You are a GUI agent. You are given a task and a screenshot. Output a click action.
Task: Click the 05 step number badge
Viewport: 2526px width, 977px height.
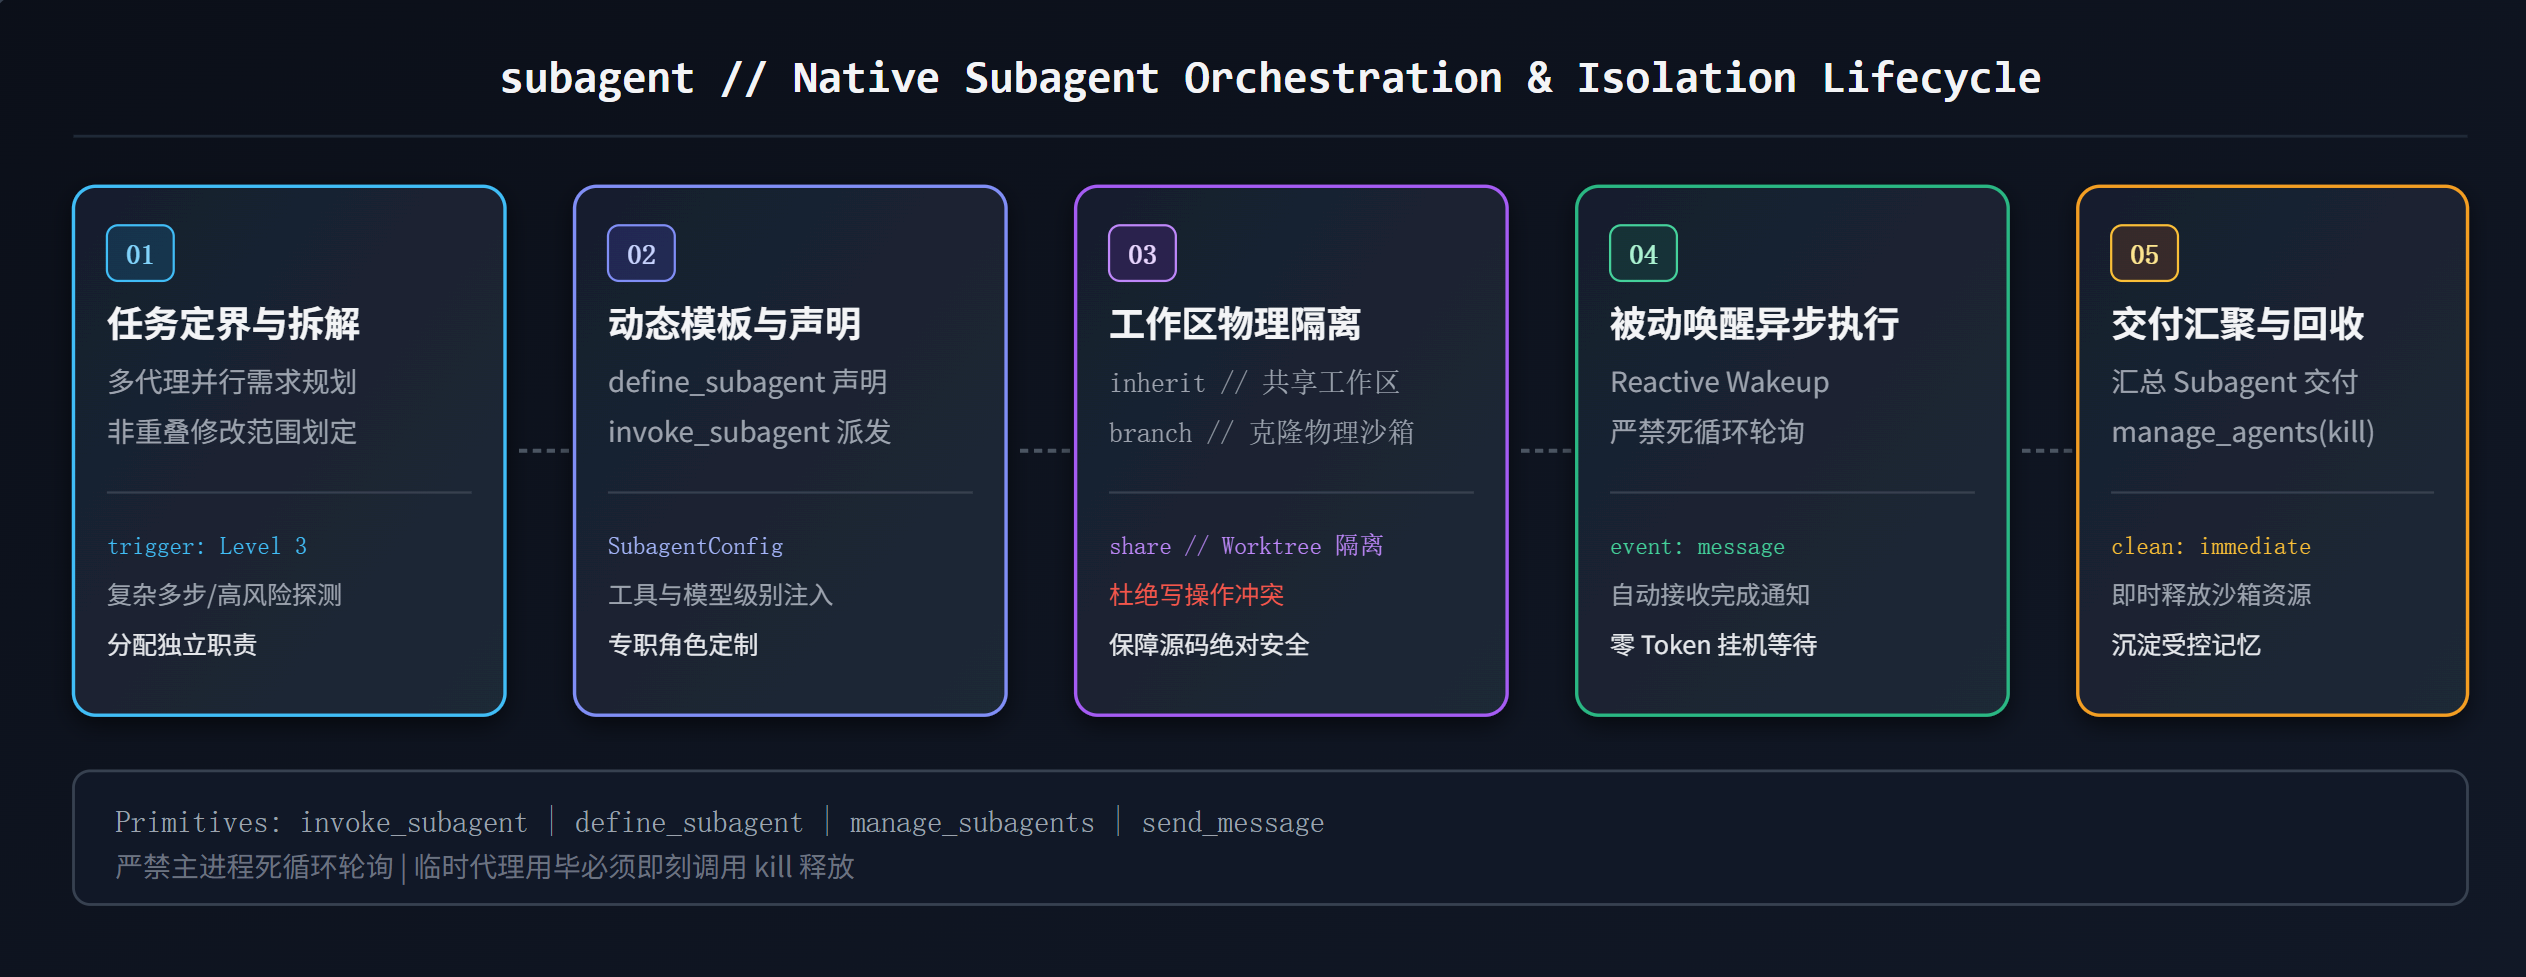pyautogui.click(x=2144, y=254)
